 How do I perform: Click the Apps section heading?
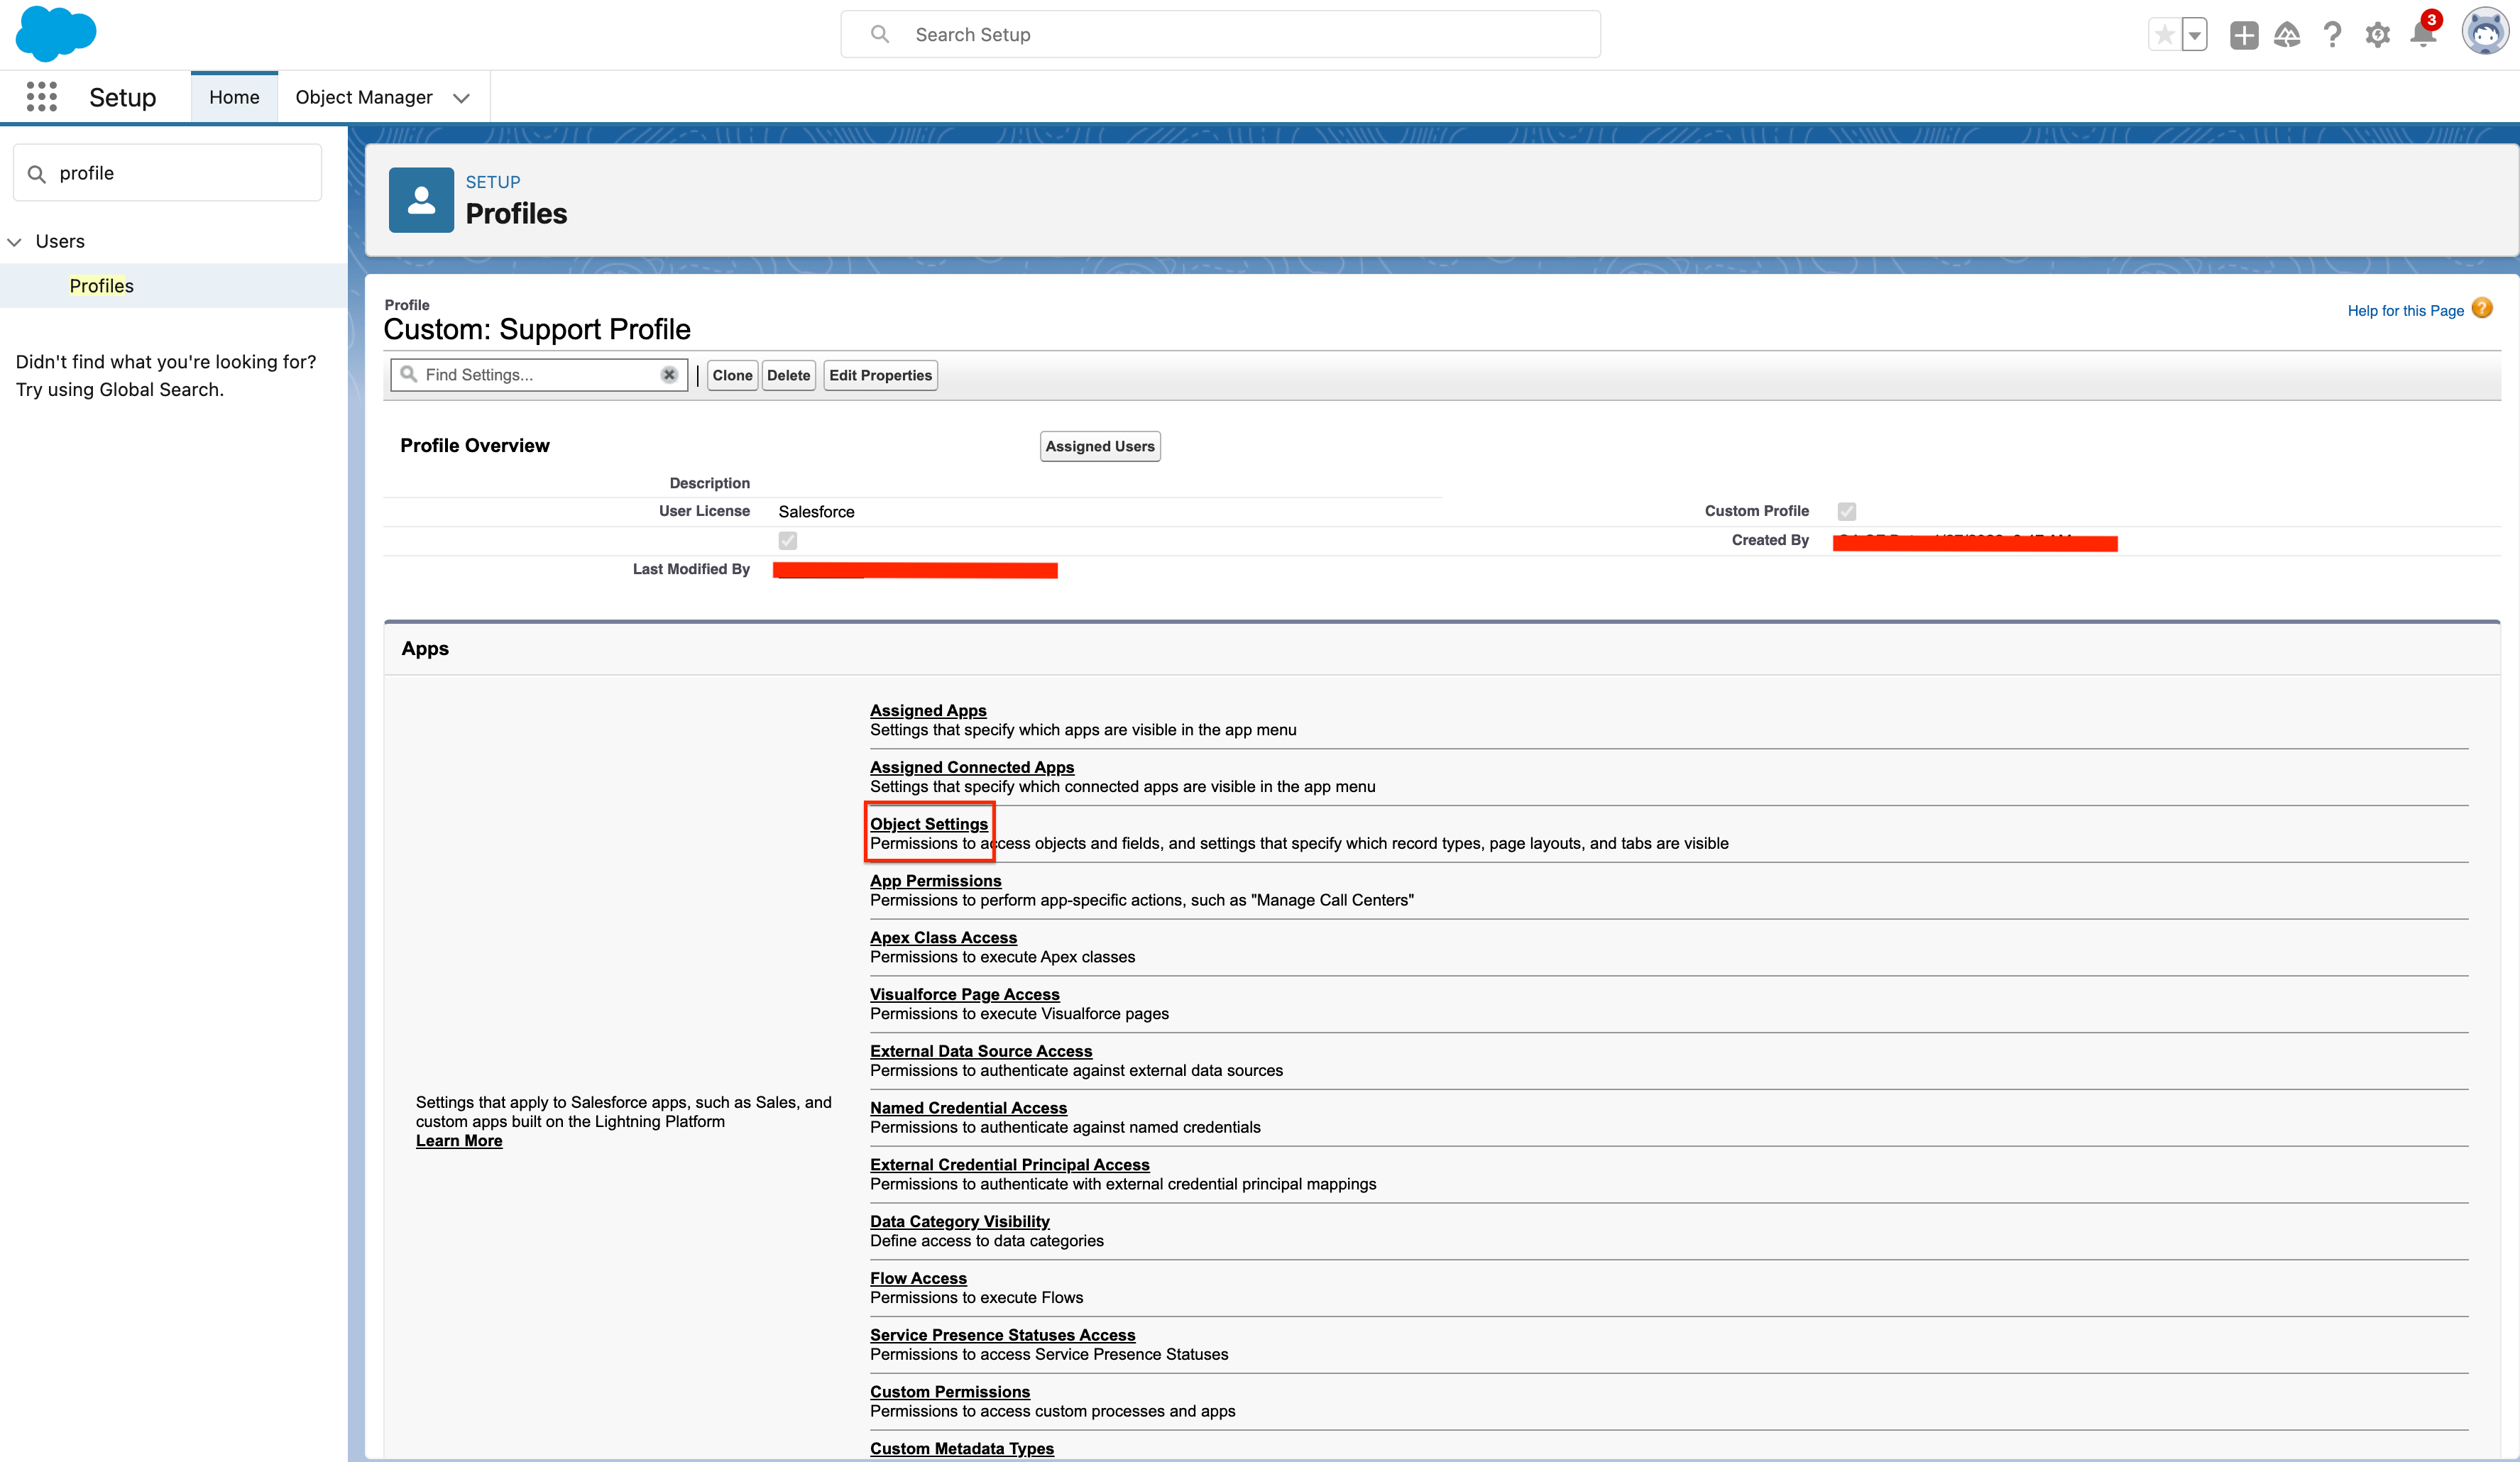point(425,650)
